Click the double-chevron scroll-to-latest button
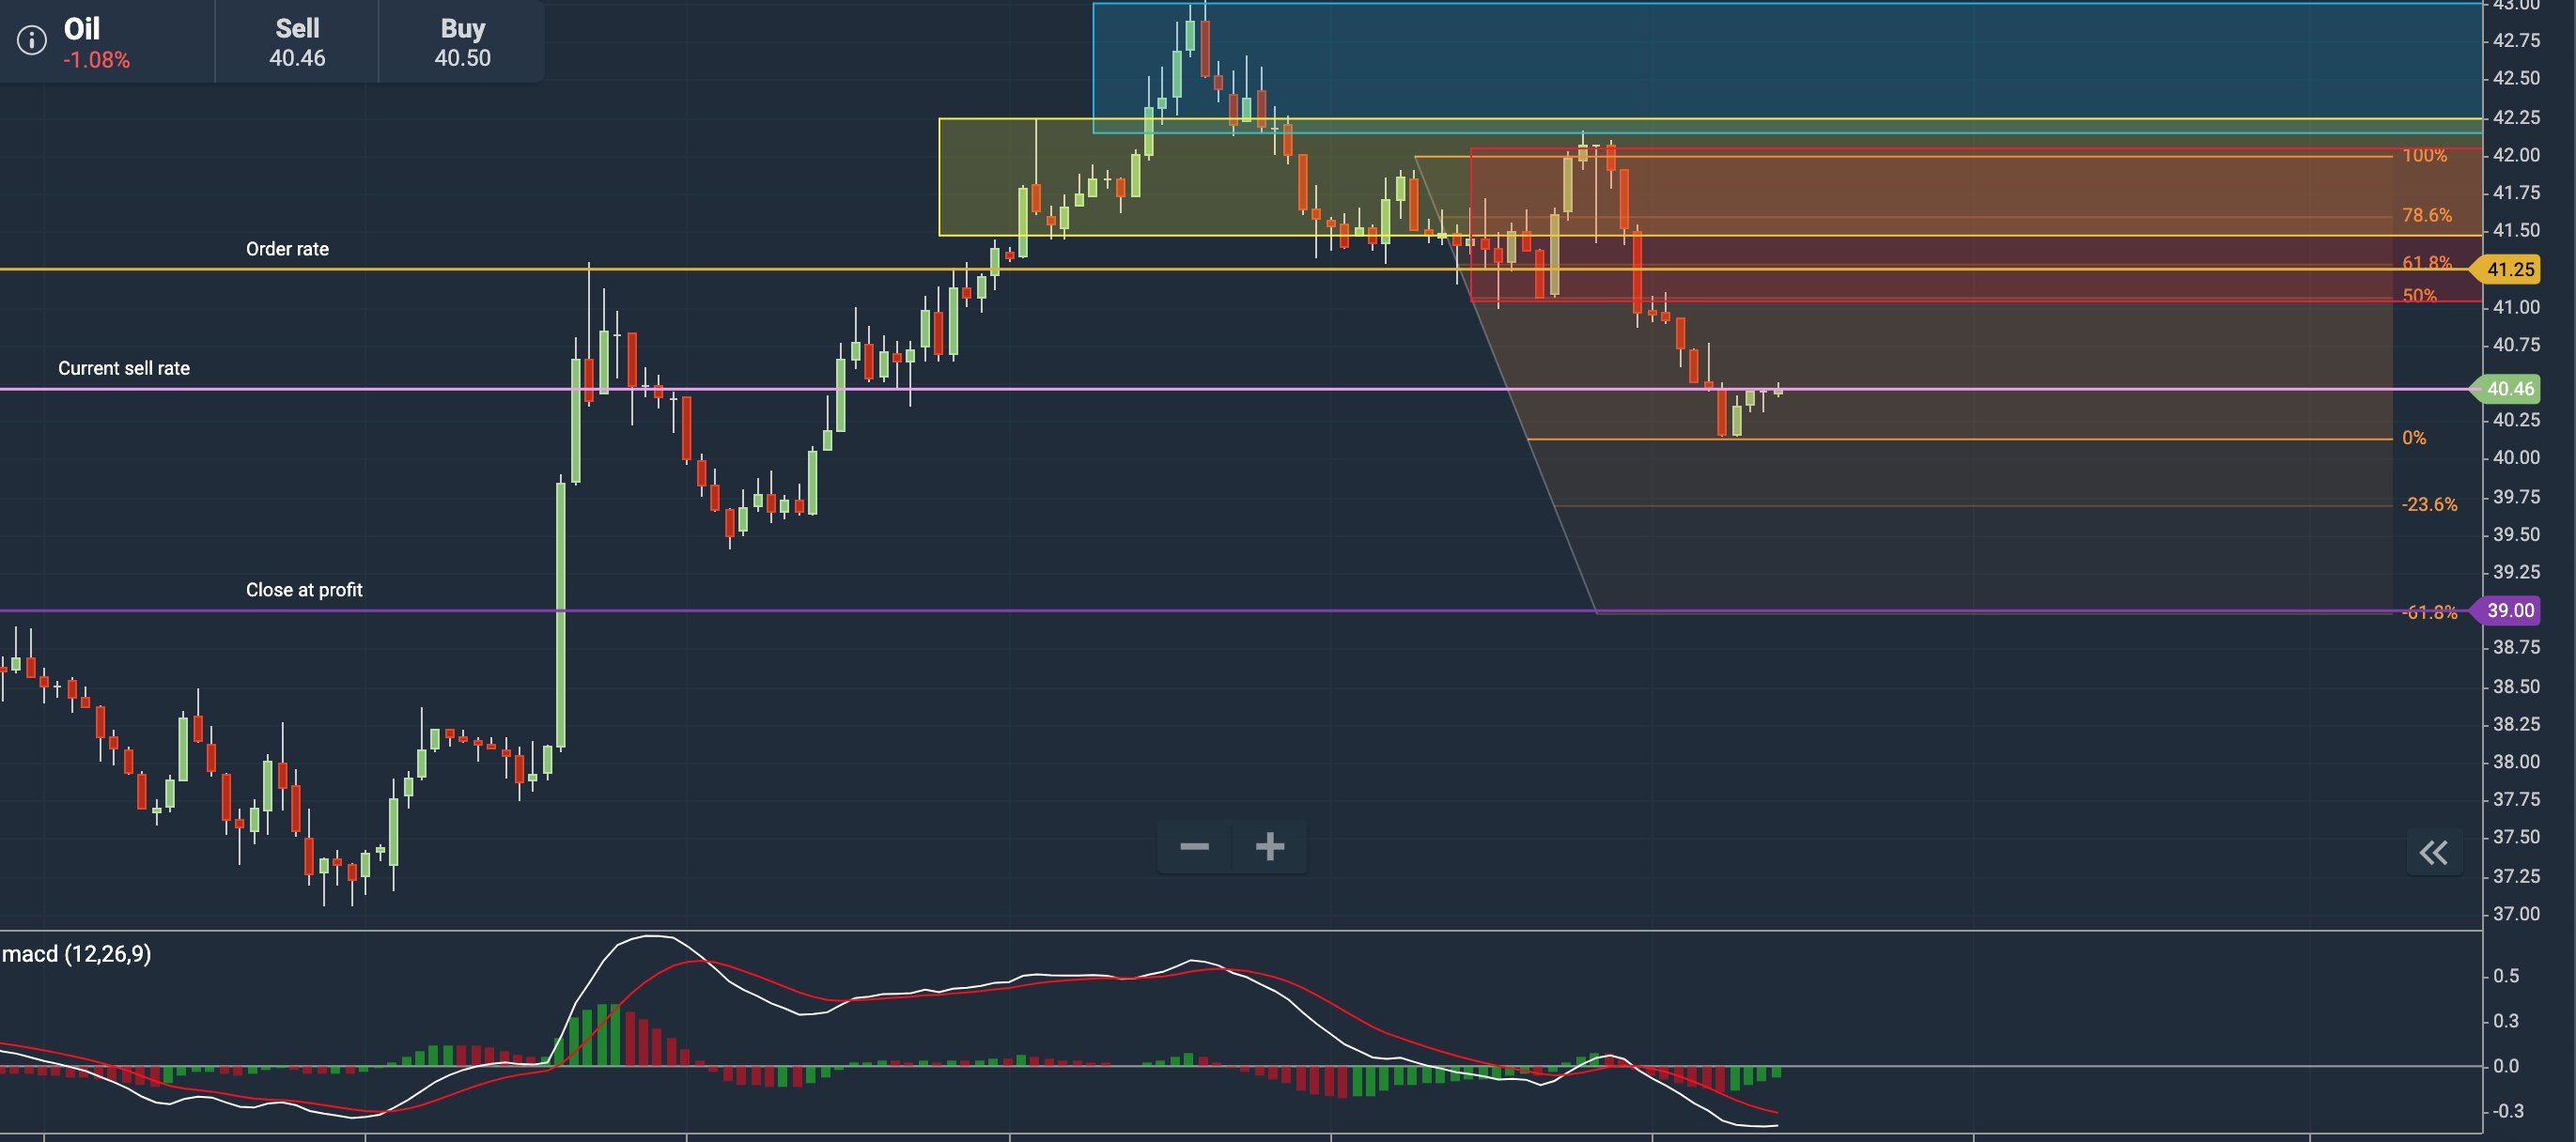Screen dimensions: 2576x1142 click(2433, 853)
